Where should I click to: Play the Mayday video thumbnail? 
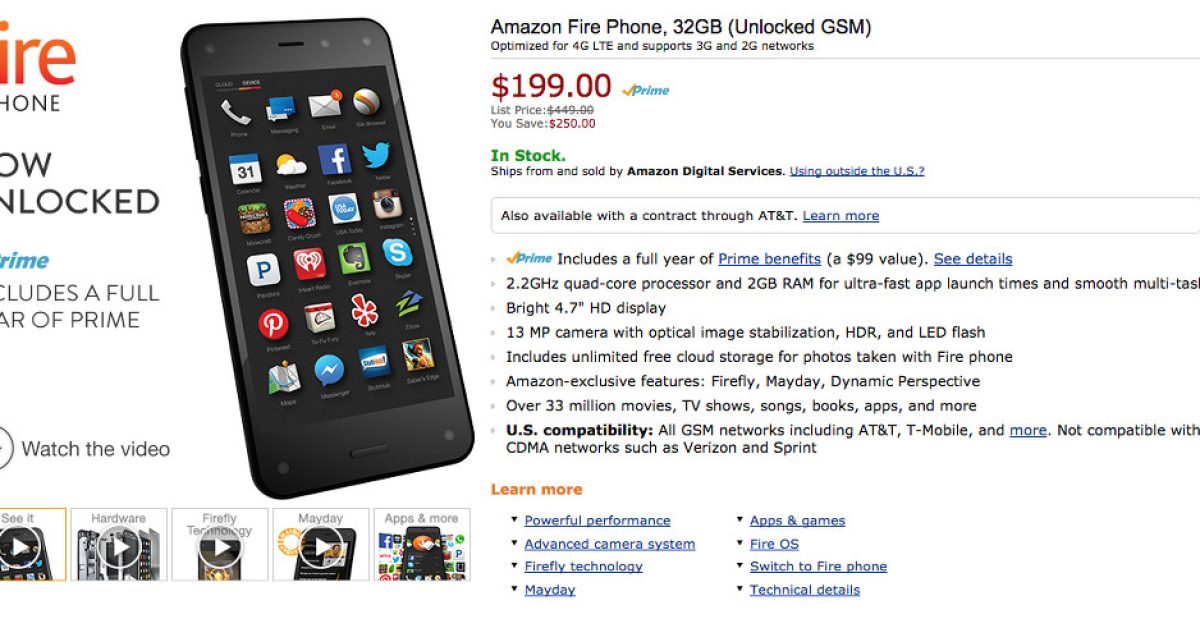tap(320, 545)
